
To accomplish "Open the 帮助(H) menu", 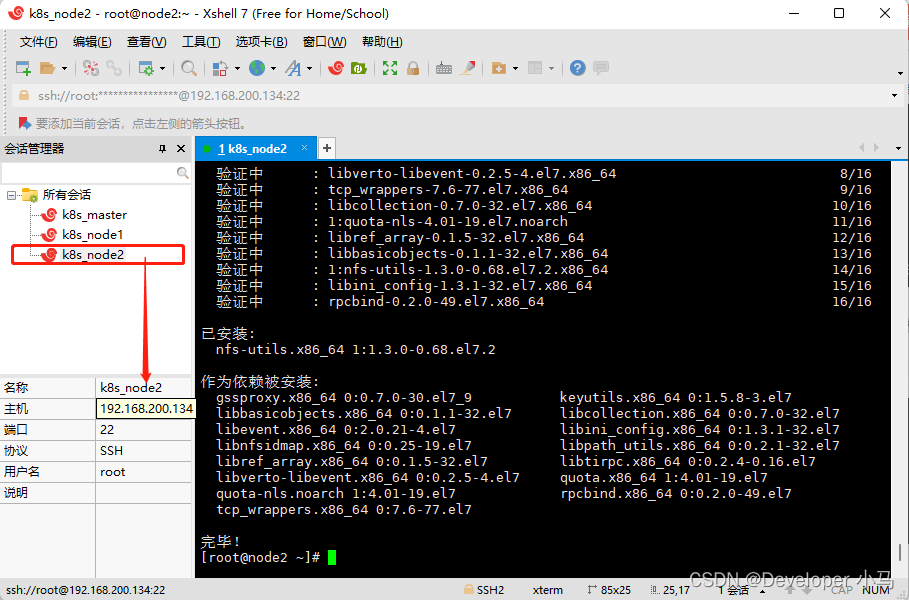I will [382, 42].
